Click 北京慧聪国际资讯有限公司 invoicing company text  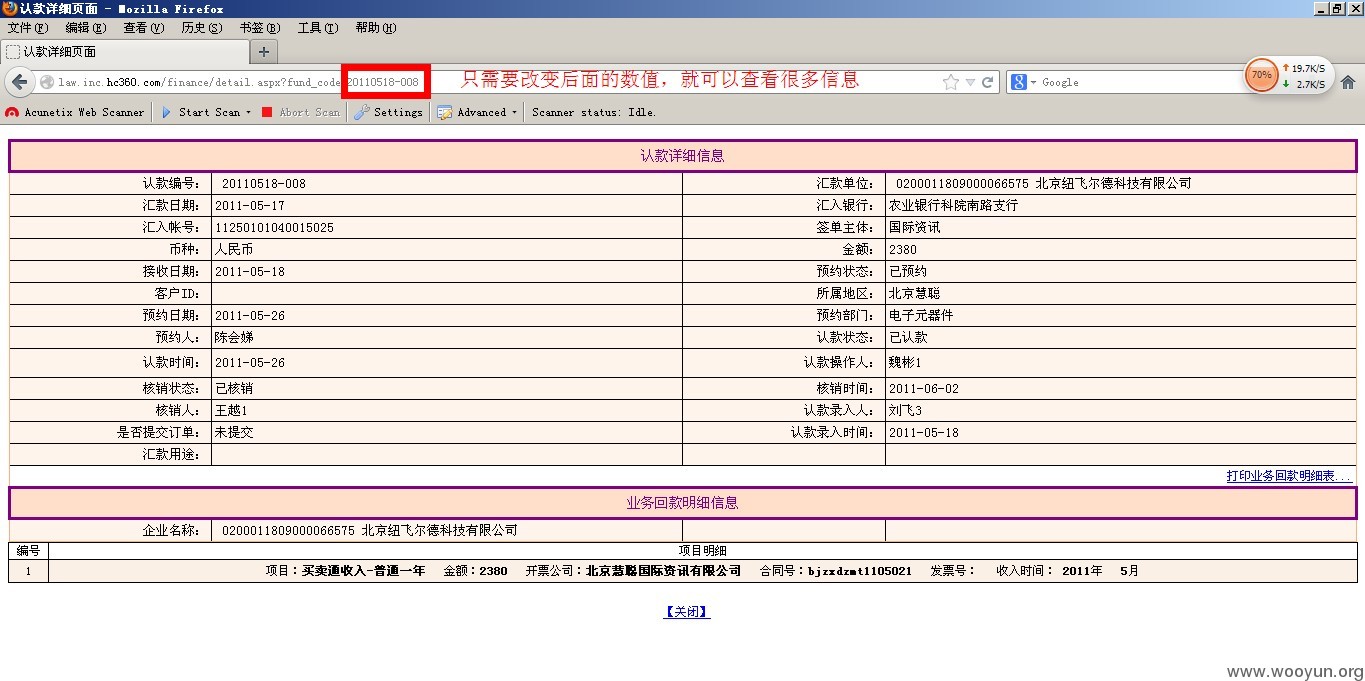coord(664,572)
